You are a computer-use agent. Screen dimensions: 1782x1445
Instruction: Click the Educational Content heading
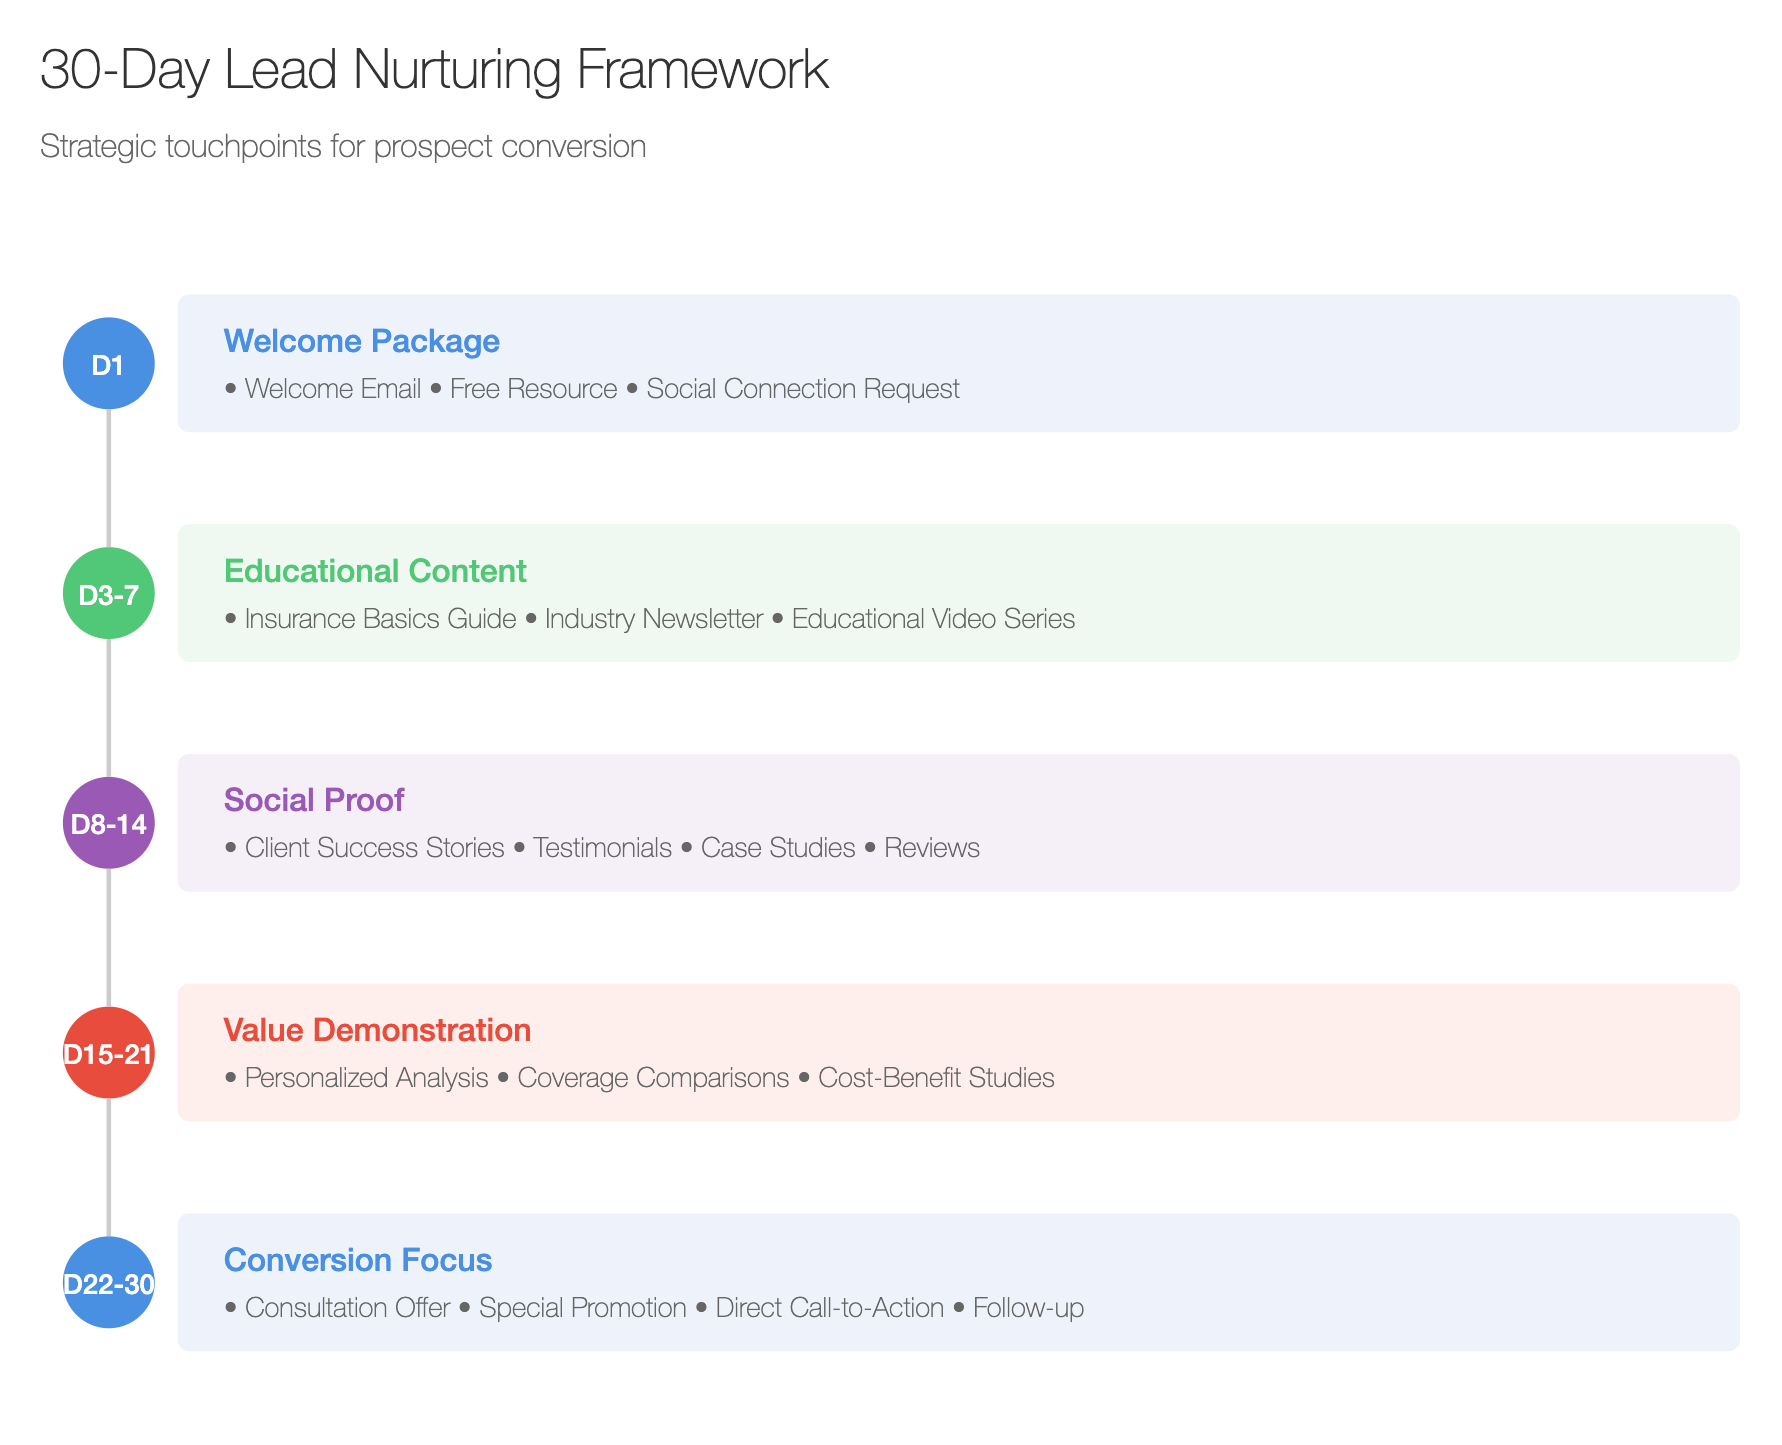(x=375, y=571)
